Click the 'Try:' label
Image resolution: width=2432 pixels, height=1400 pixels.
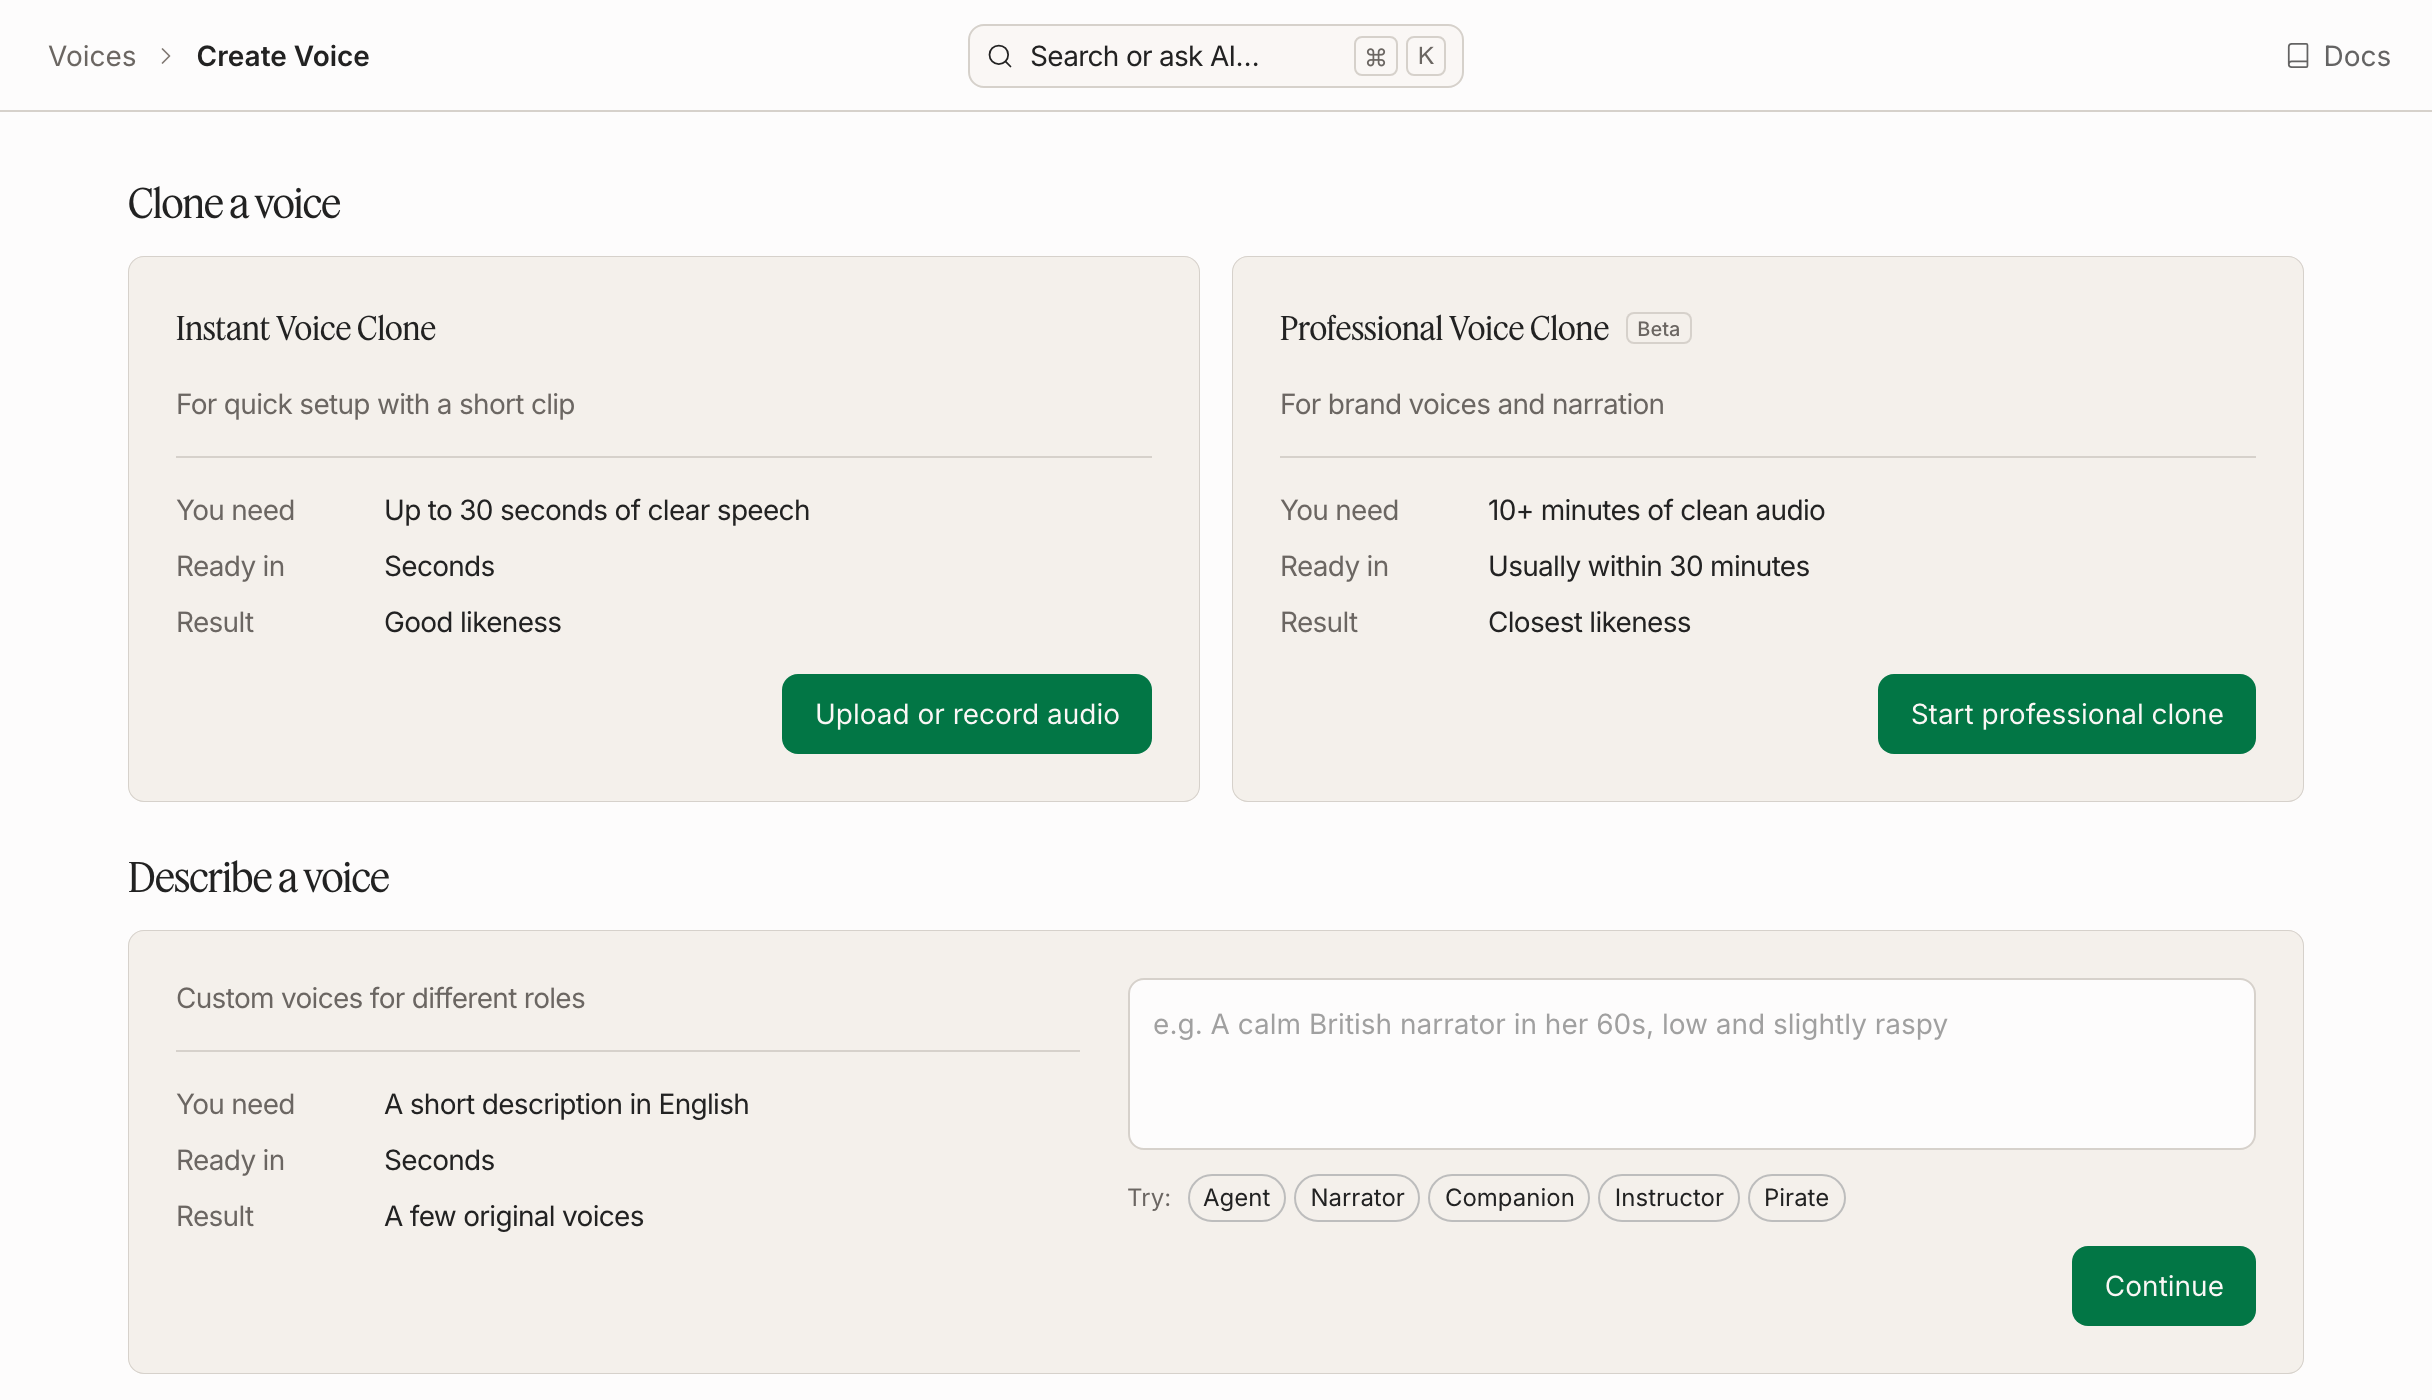coord(1149,1198)
